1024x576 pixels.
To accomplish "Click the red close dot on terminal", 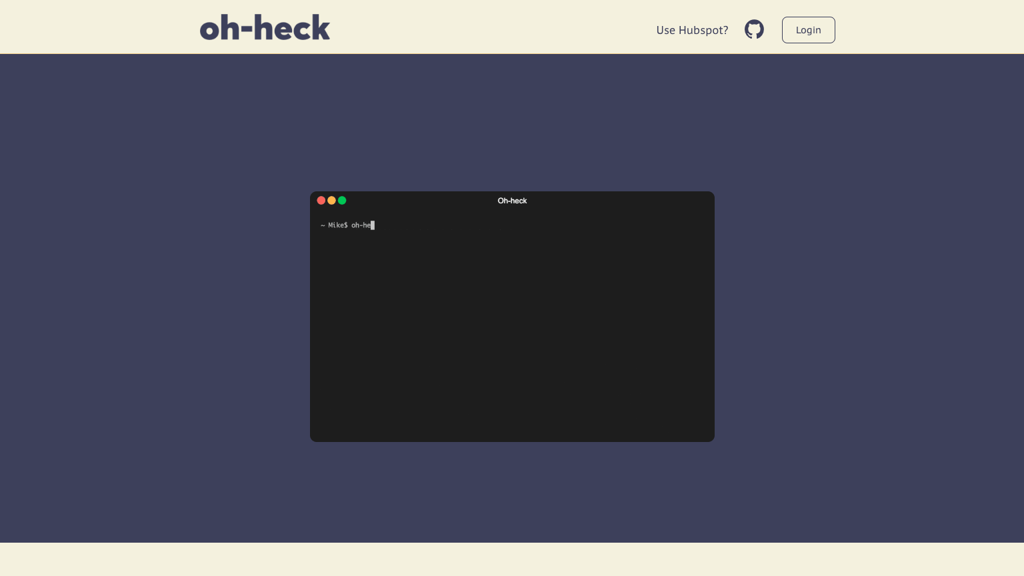I will point(321,200).
